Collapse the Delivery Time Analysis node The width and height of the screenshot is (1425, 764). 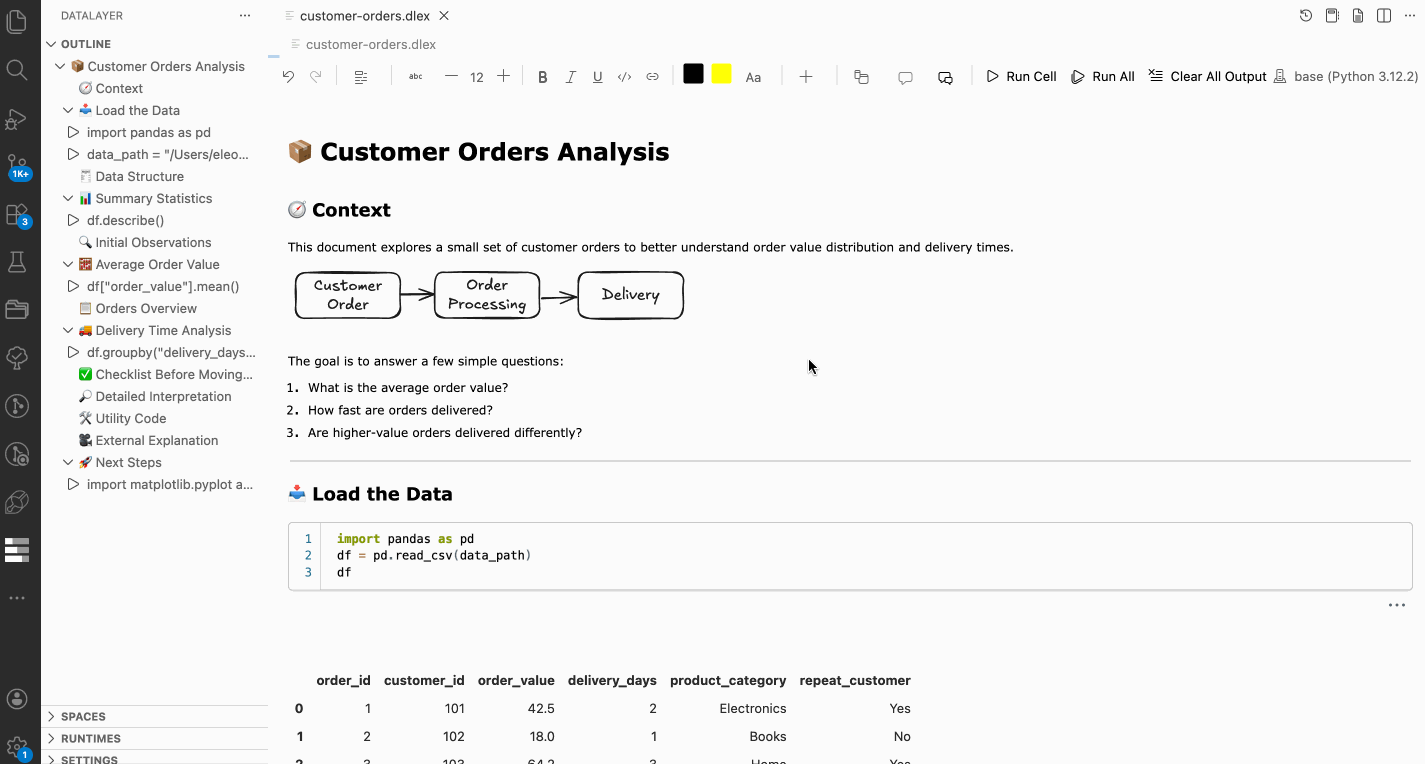pyautogui.click(x=68, y=330)
